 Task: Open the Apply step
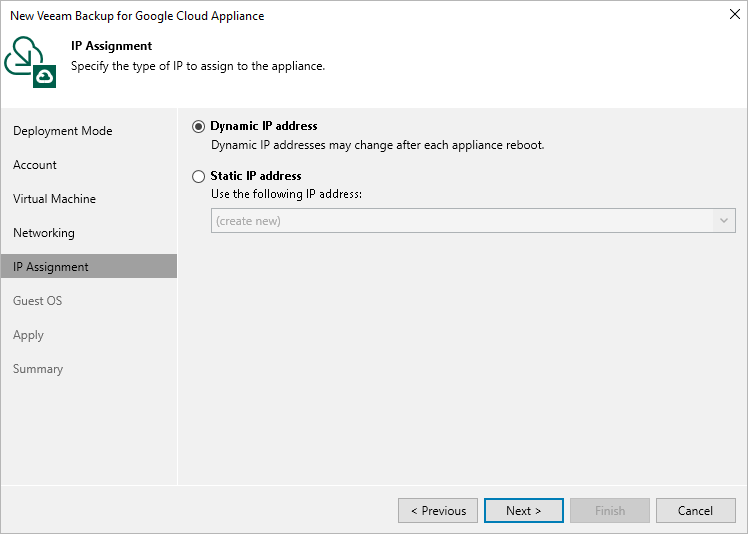pos(28,335)
